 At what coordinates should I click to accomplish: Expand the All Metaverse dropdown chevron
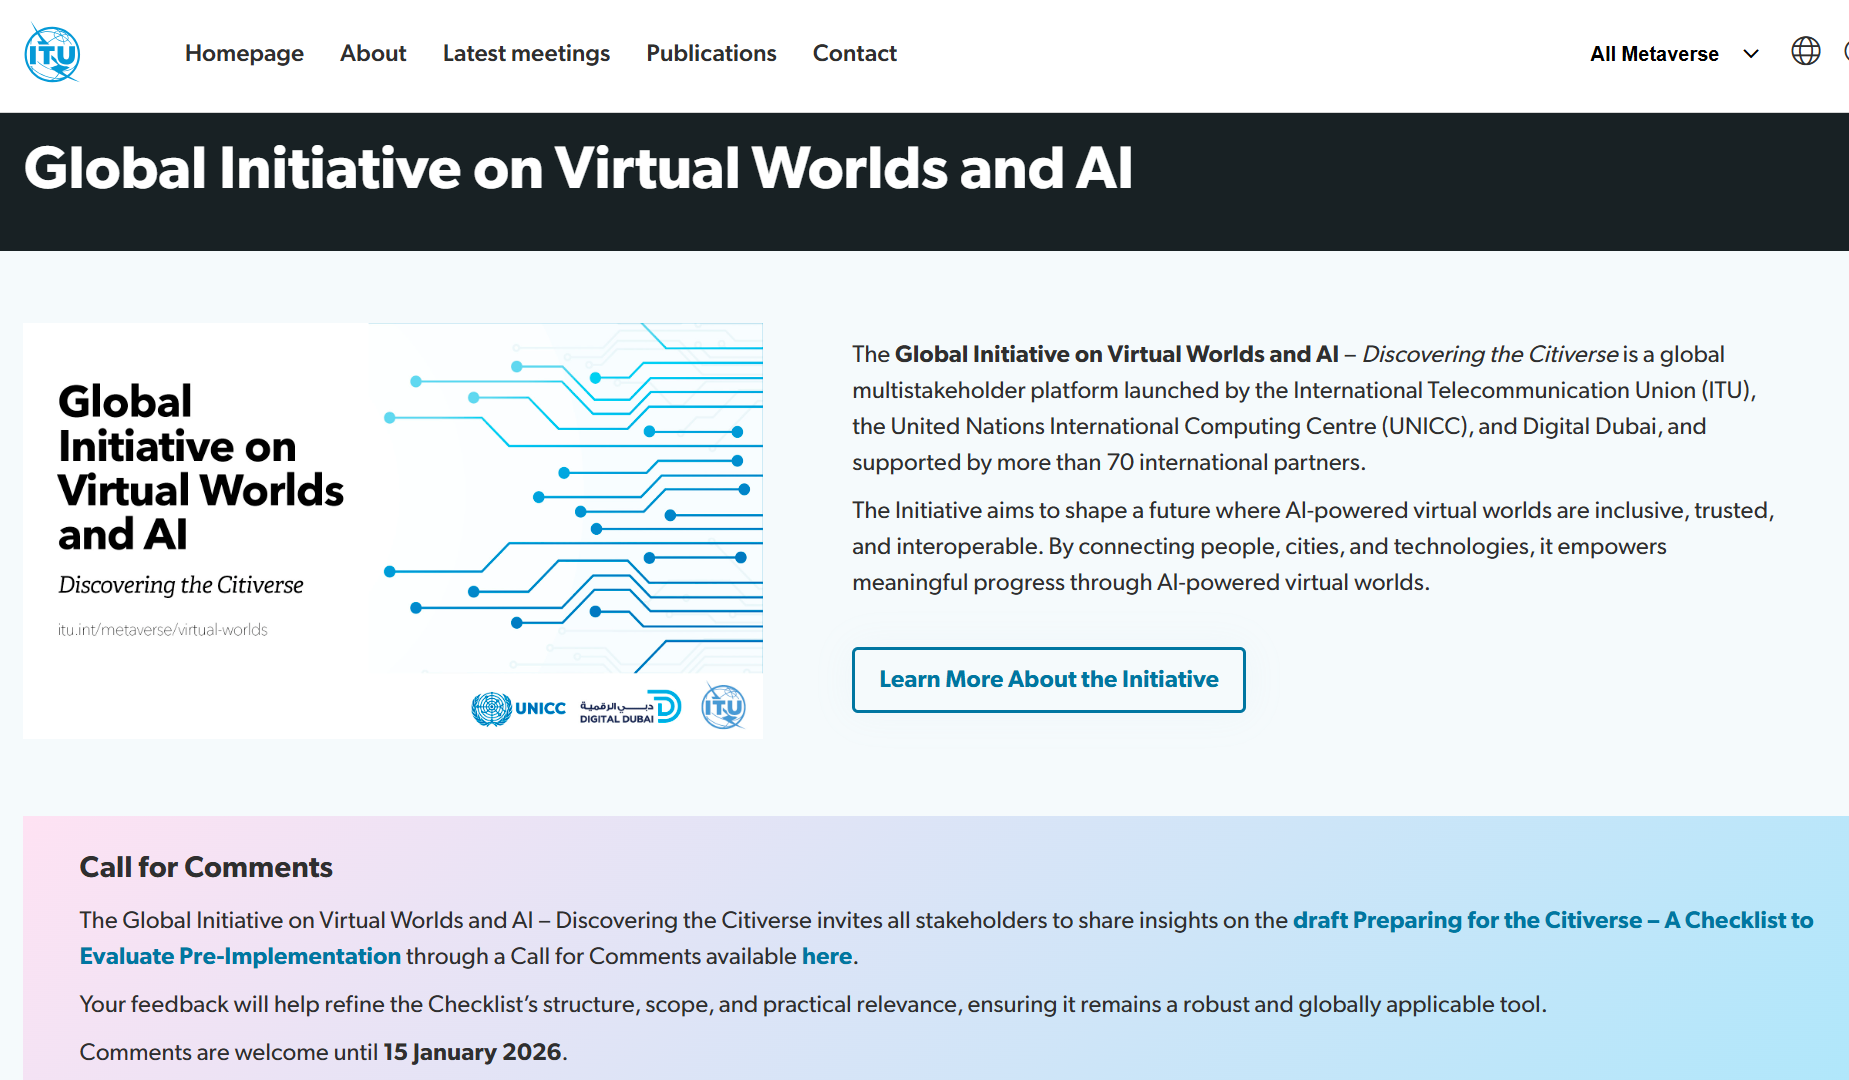click(x=1751, y=54)
